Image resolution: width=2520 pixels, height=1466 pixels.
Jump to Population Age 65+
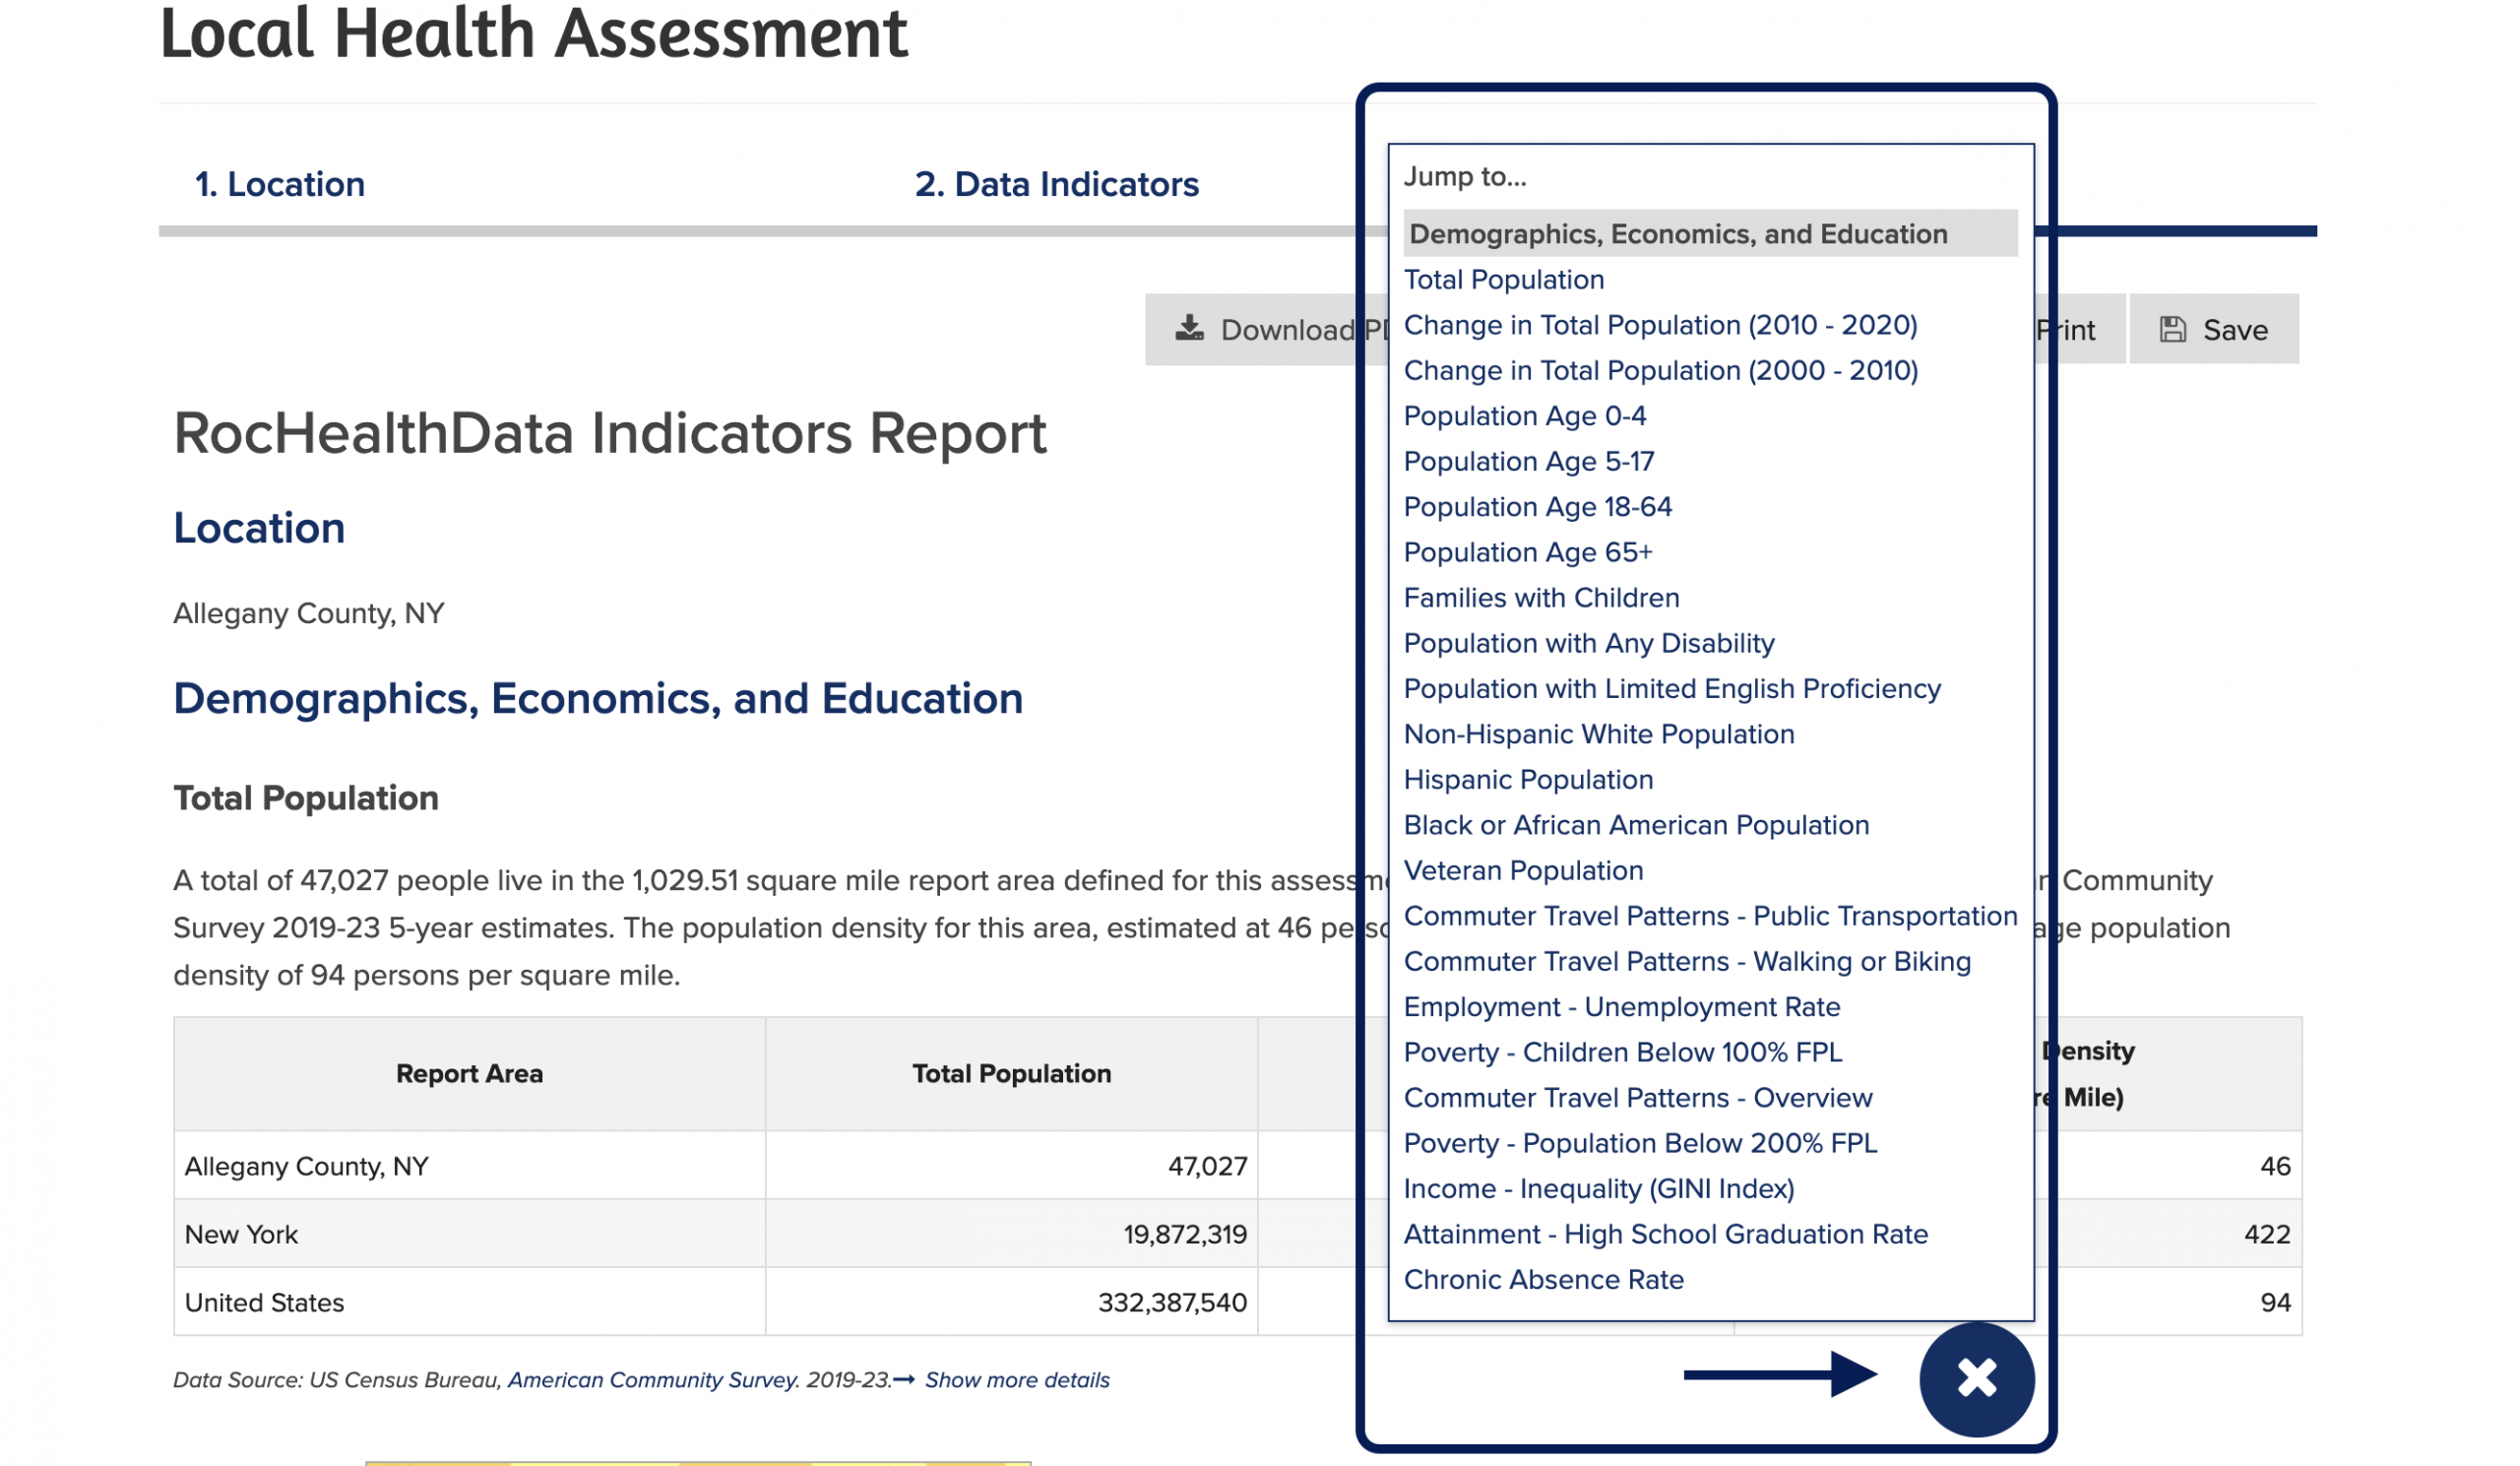tap(1527, 552)
